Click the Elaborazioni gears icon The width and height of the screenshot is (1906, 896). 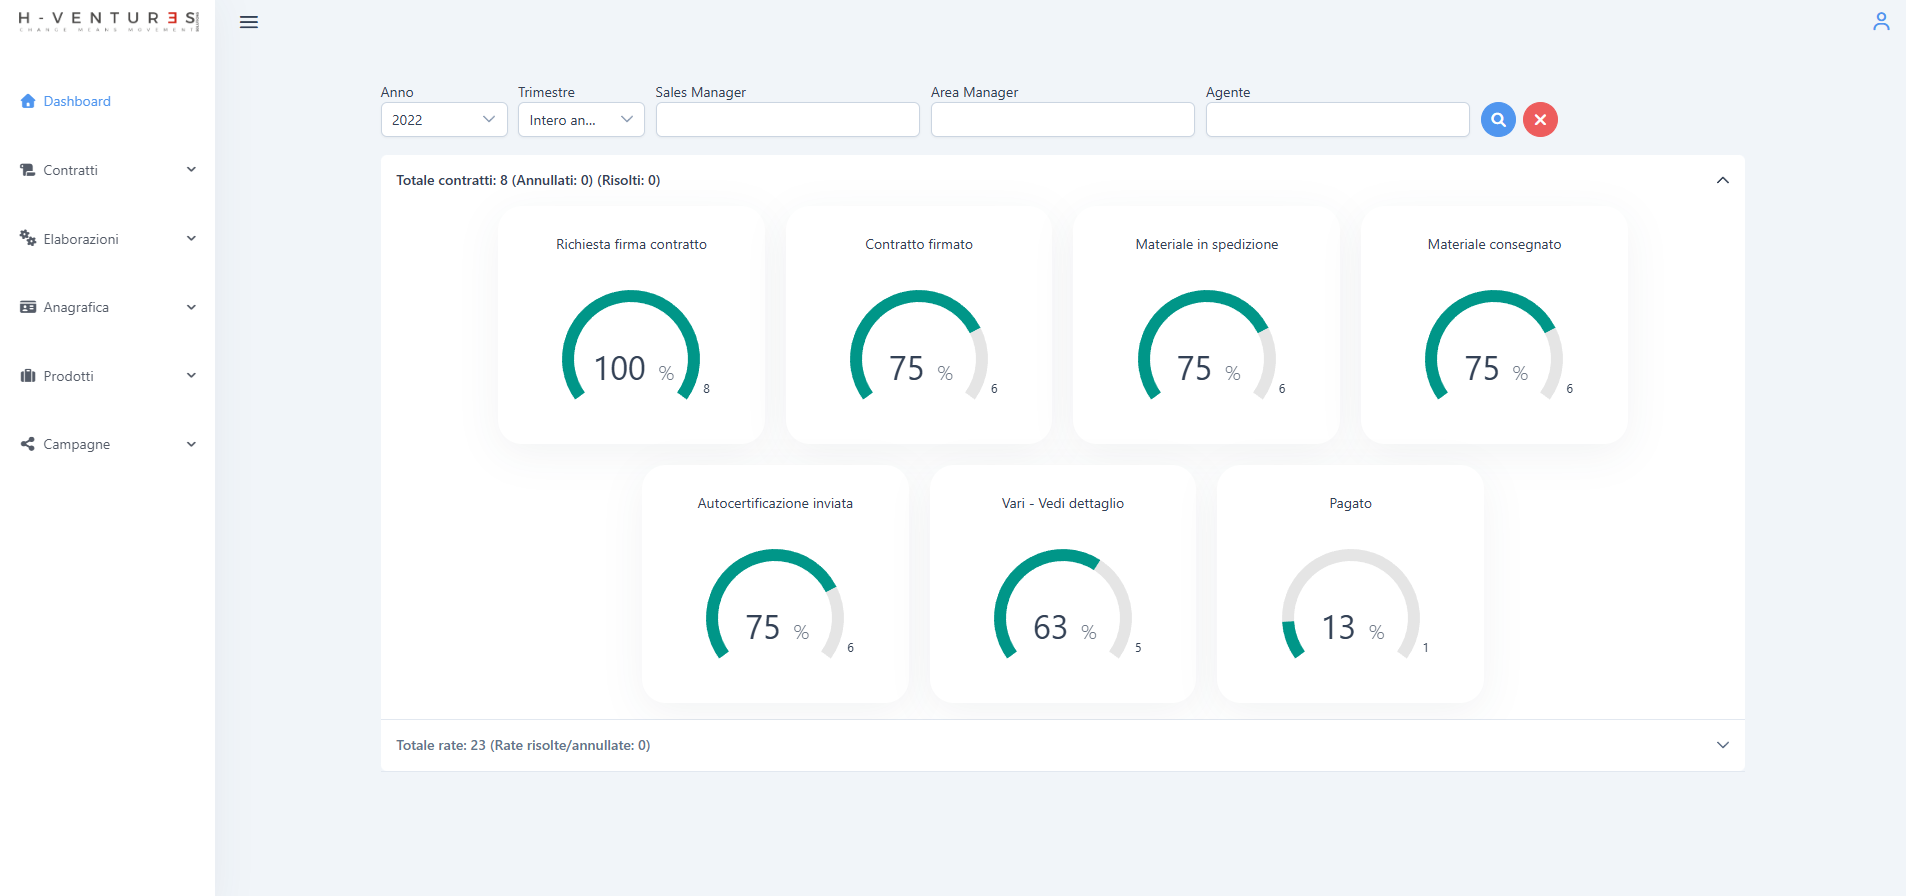28,238
